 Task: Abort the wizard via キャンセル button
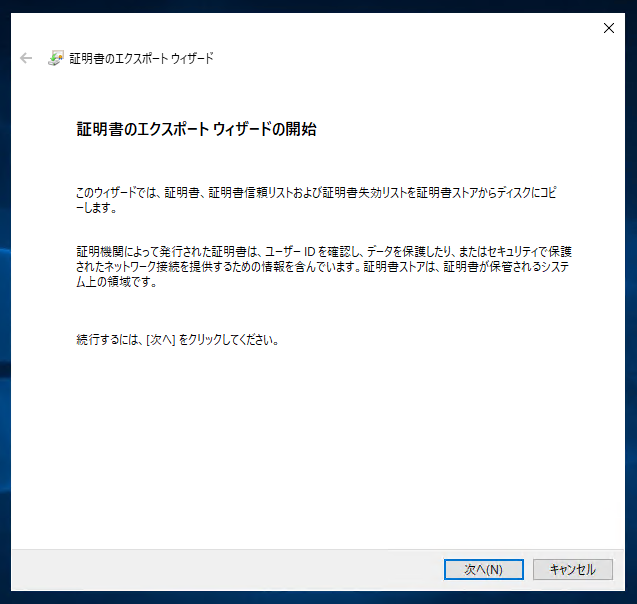click(572, 569)
